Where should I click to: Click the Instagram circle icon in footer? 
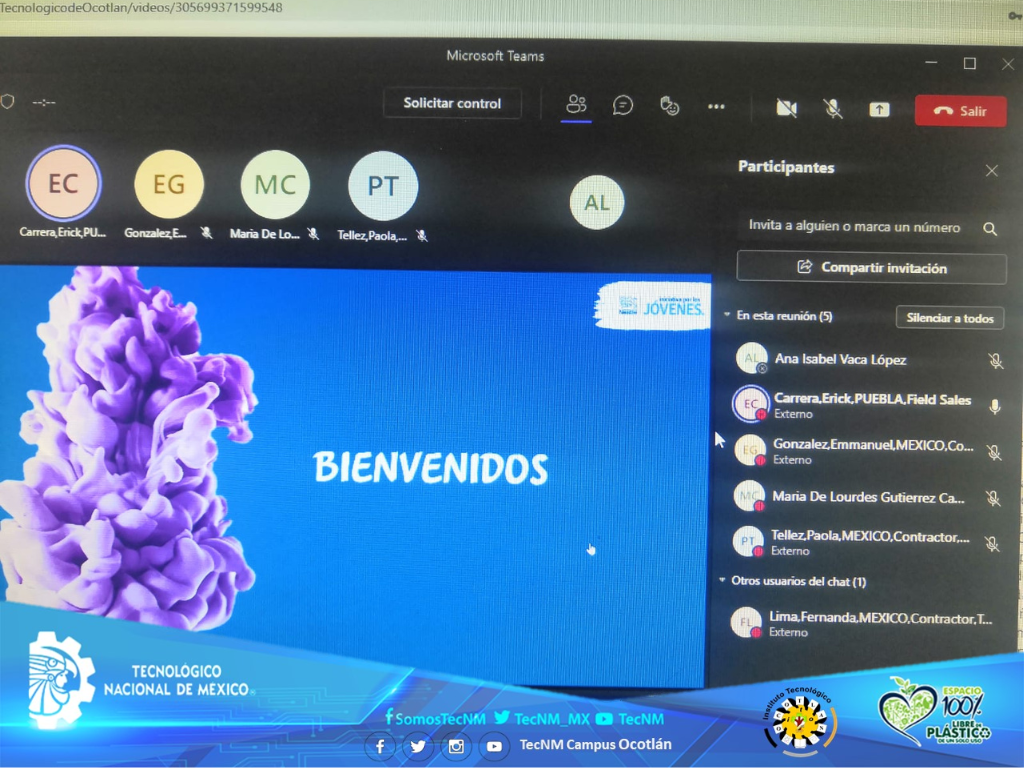point(456,746)
